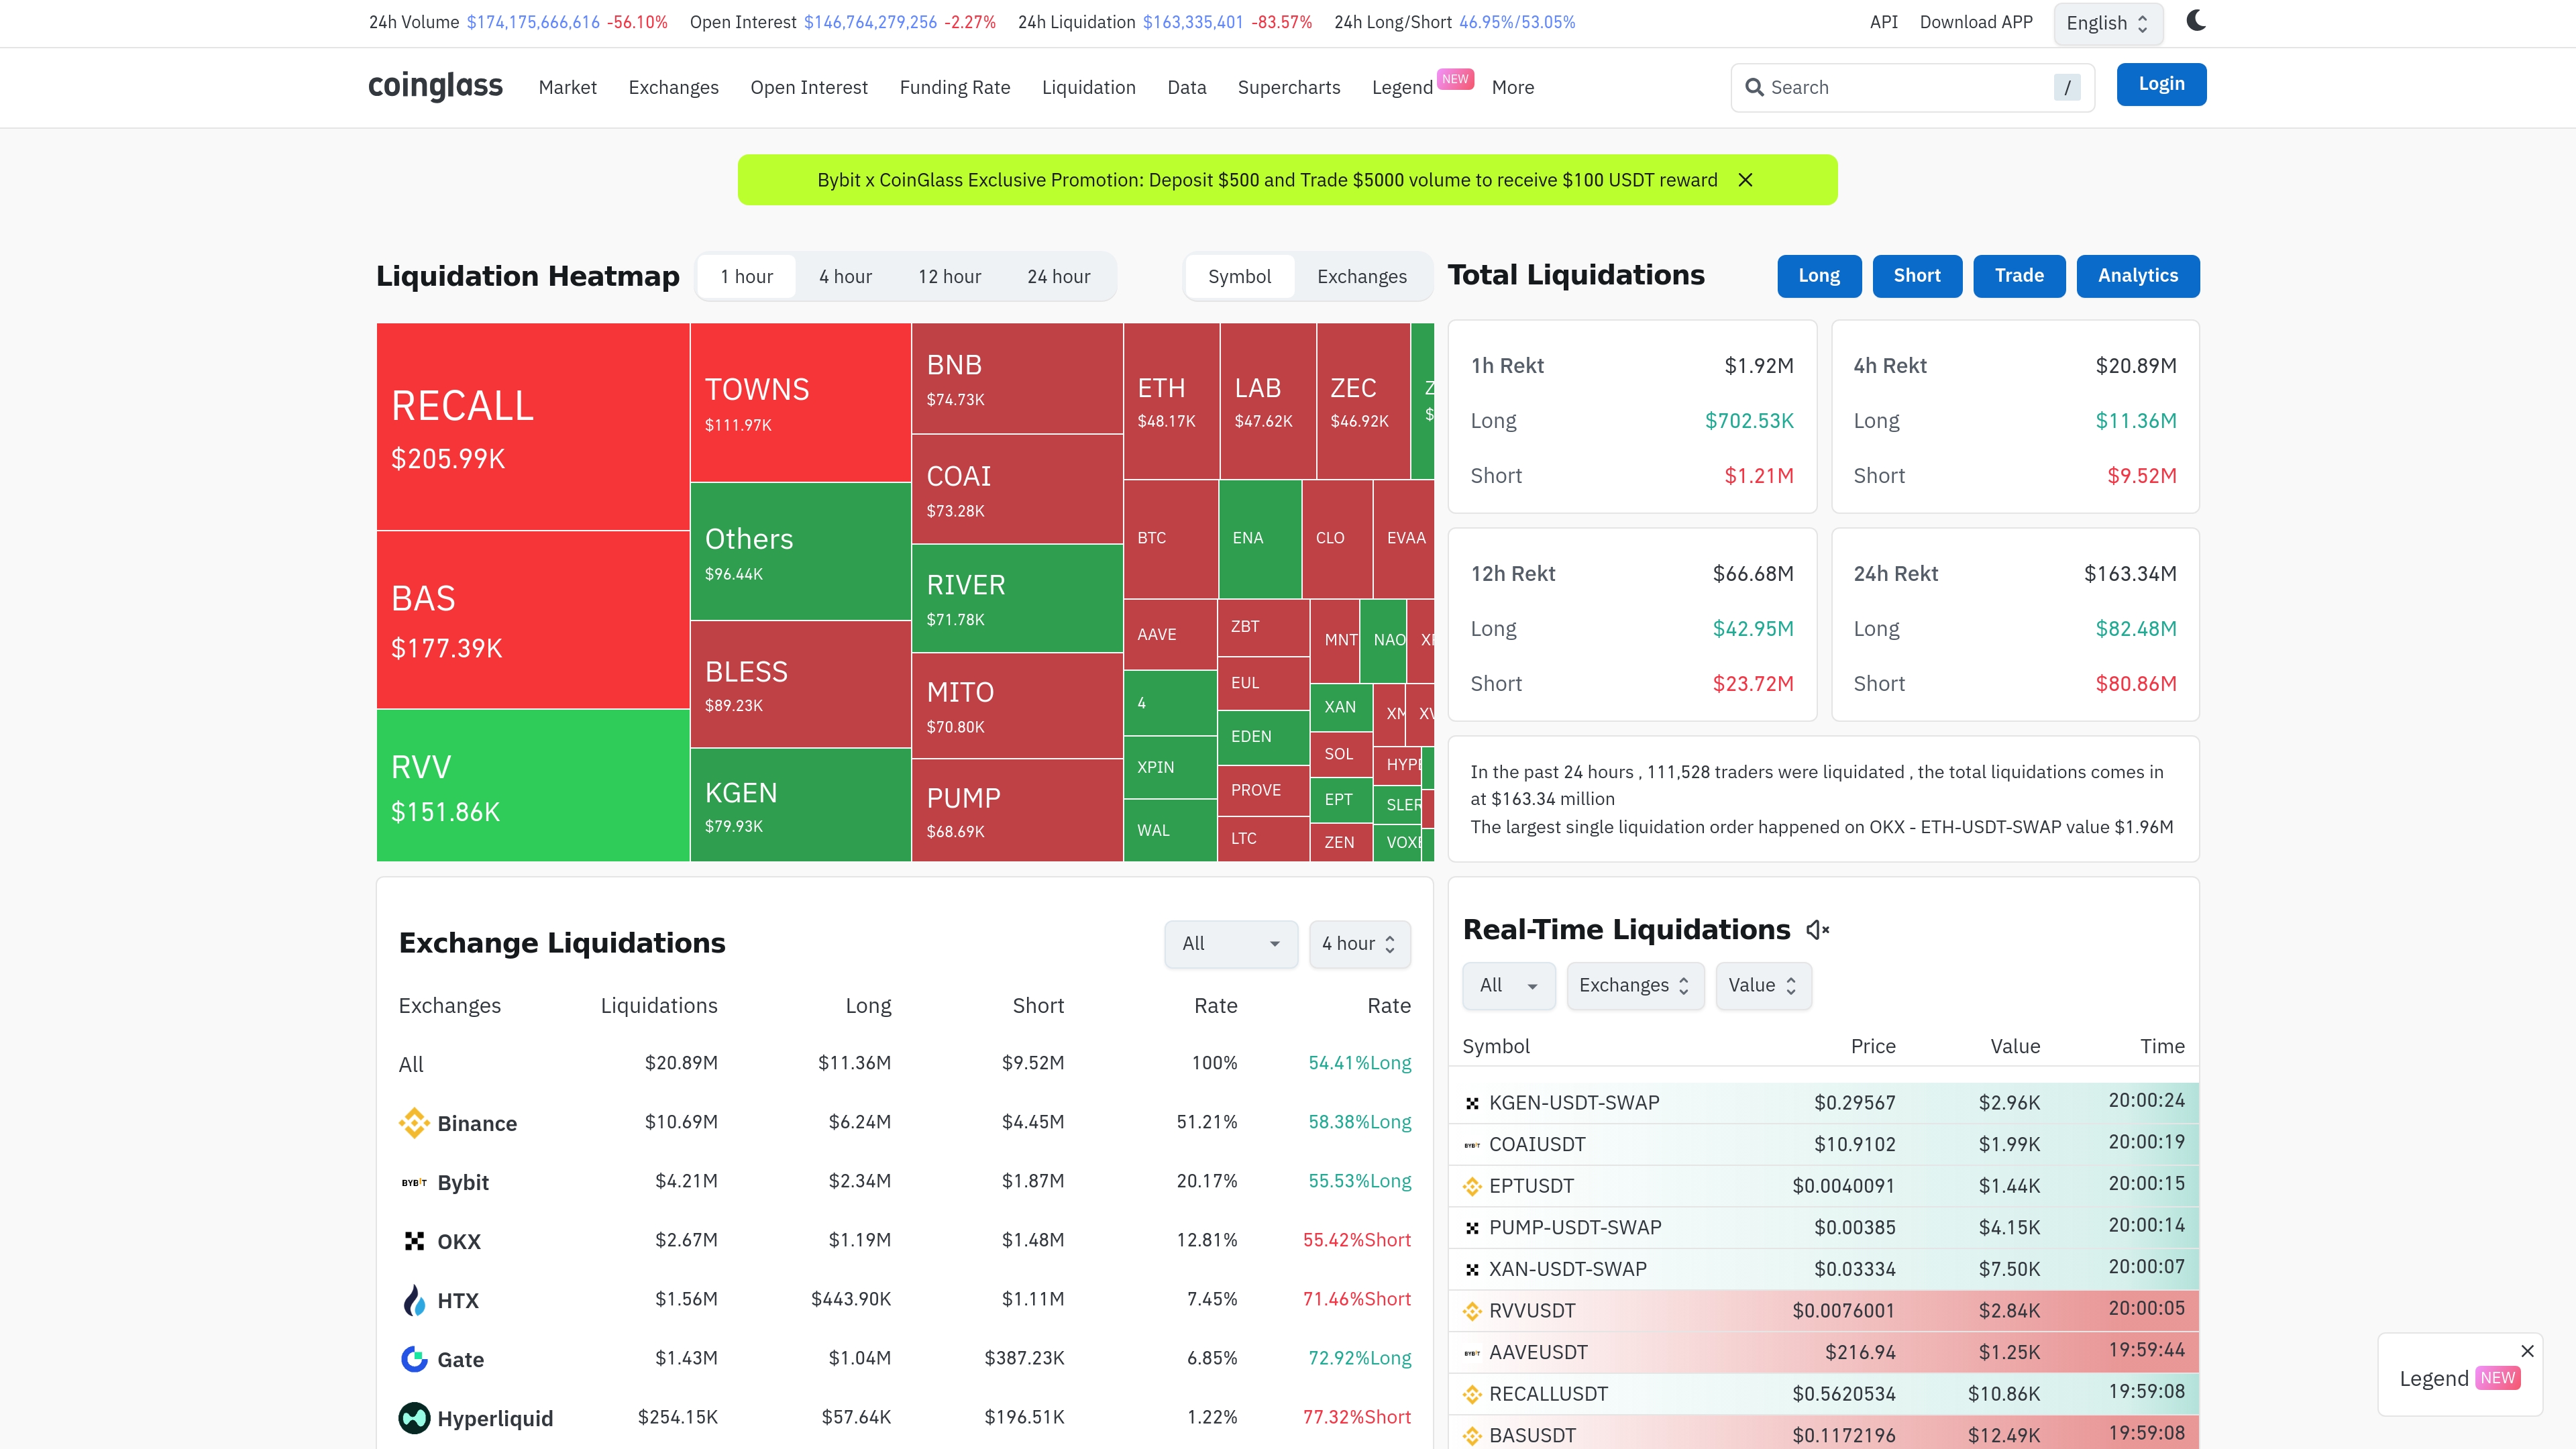Click the Binance exchange logo

414,1123
